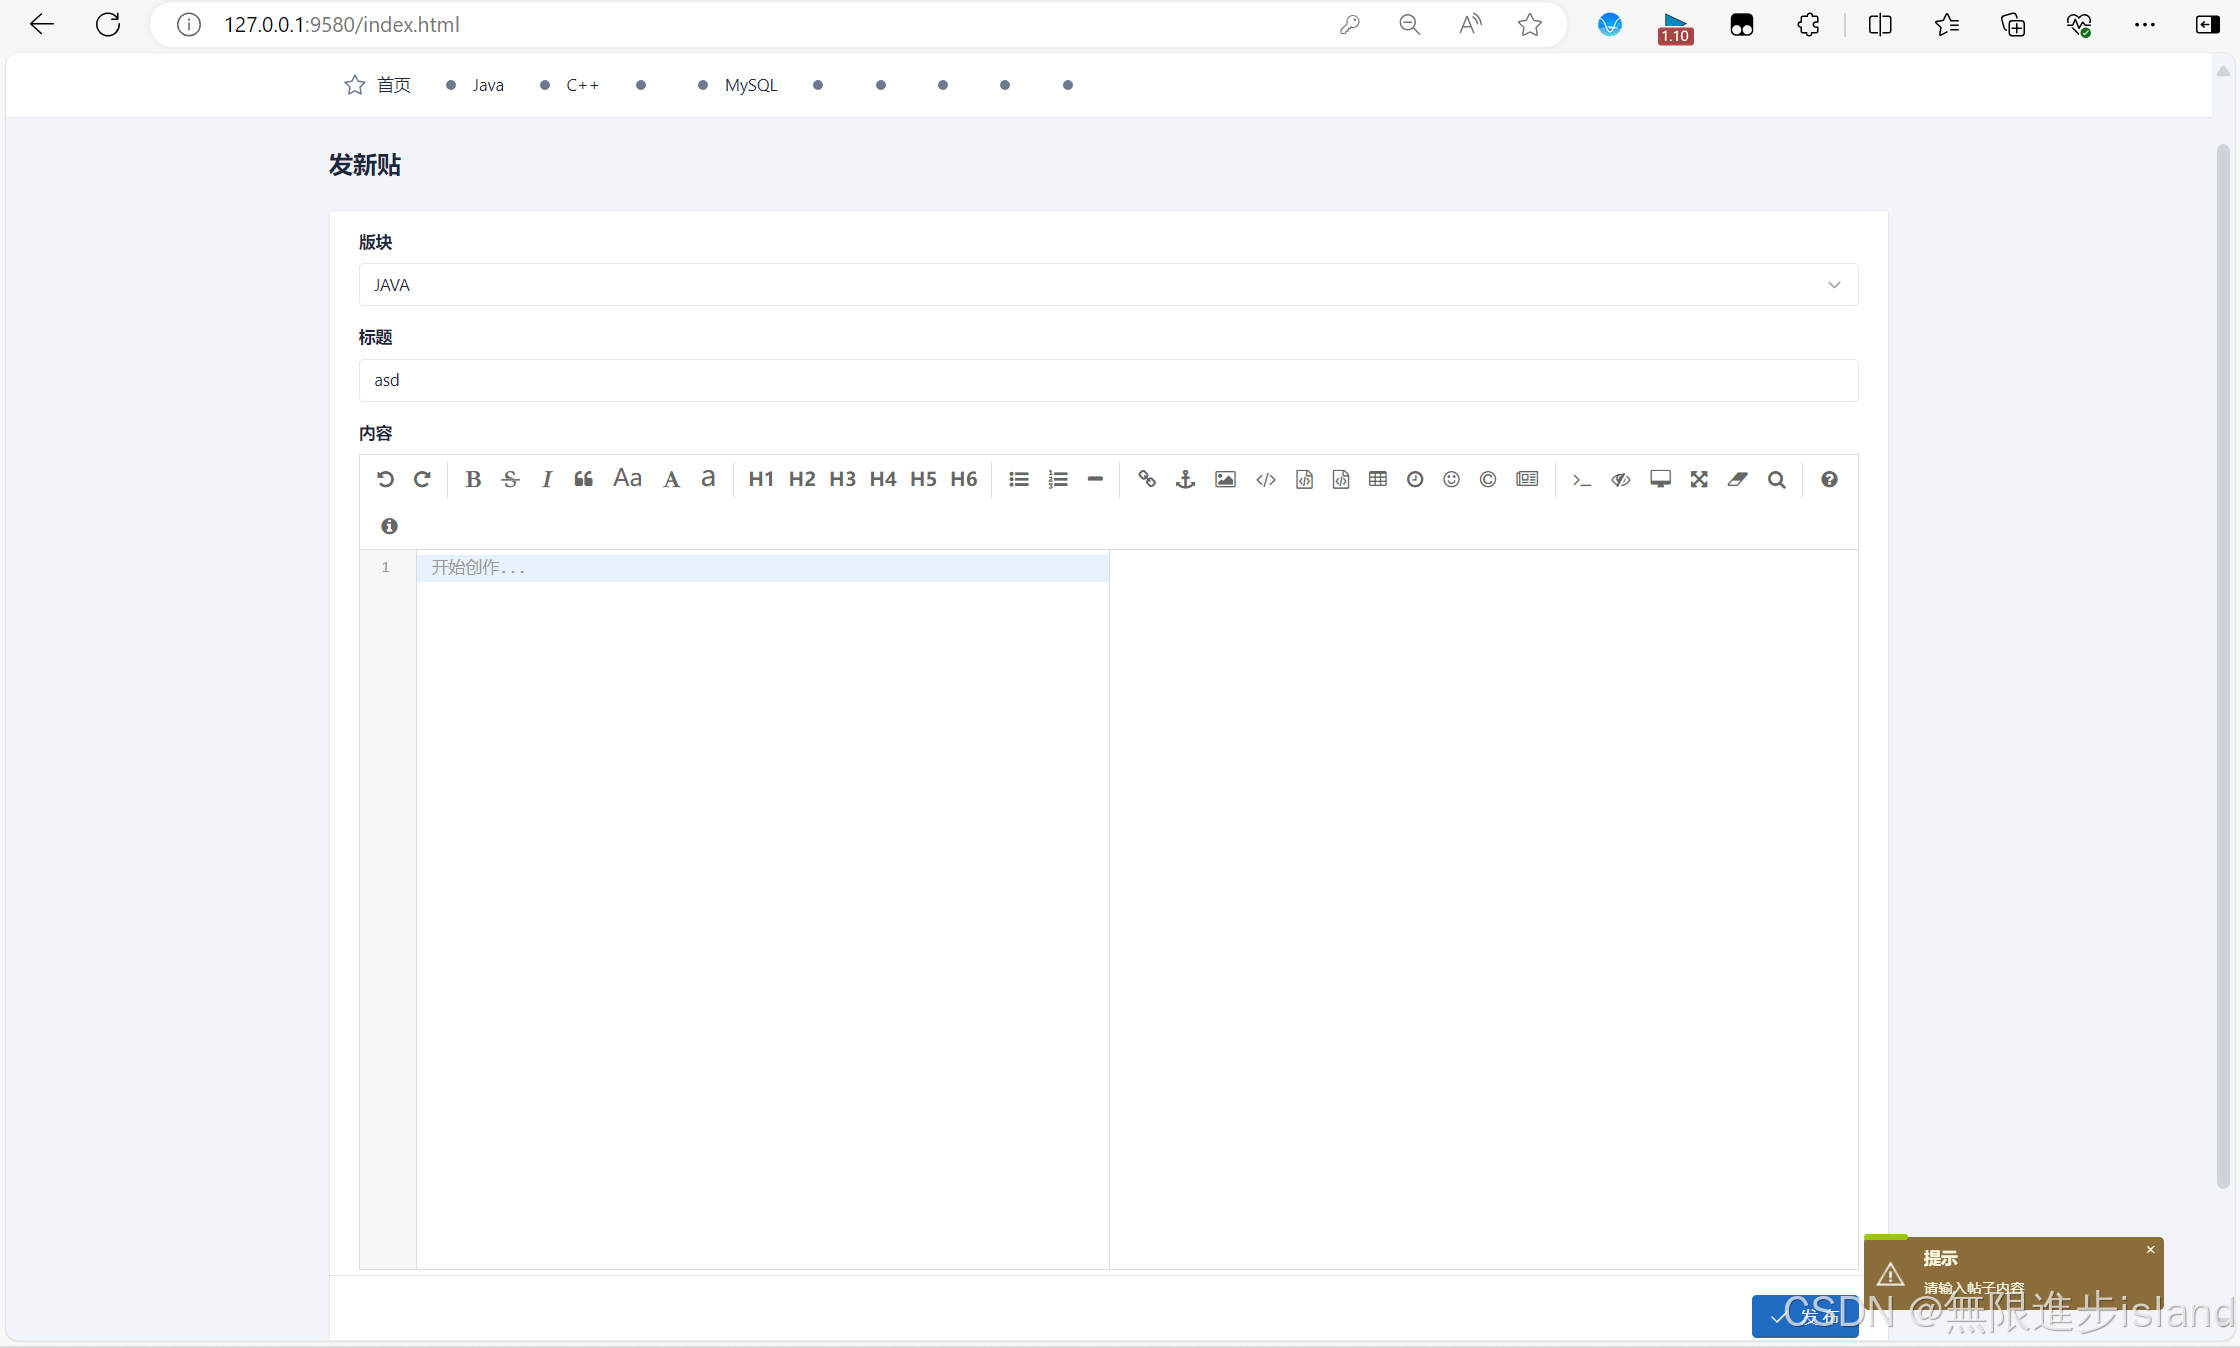Open browser read aloud option
The height and width of the screenshot is (1348, 2240).
(x=1470, y=25)
